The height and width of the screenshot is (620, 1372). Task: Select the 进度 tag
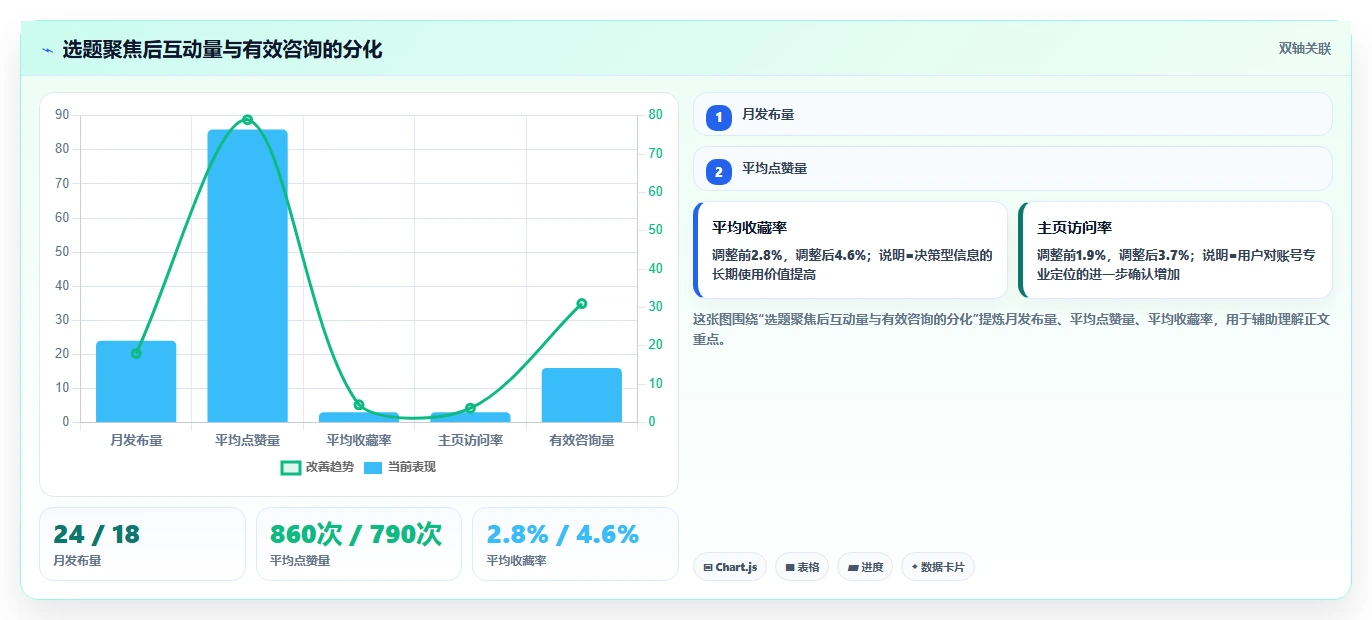865,567
